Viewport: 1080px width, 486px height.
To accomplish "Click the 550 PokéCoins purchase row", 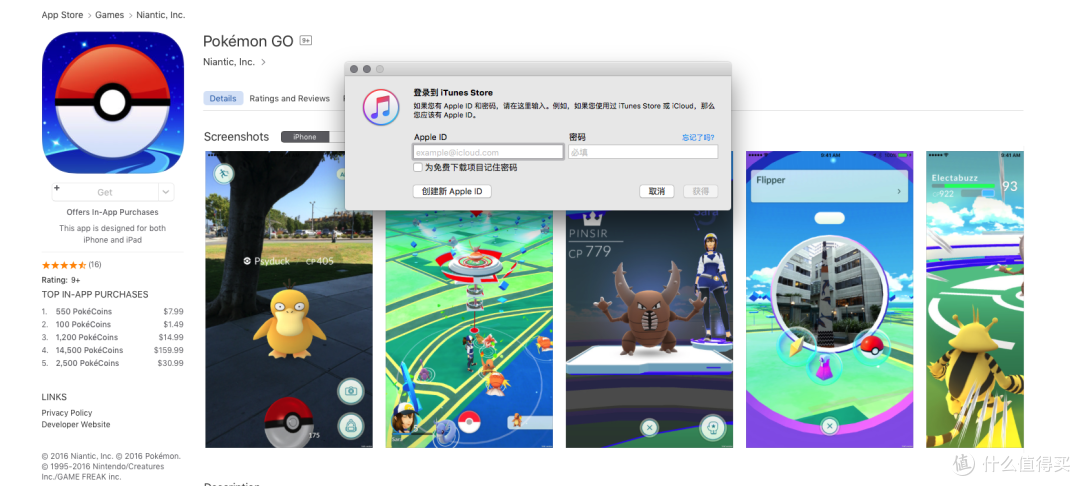I will (112, 311).
